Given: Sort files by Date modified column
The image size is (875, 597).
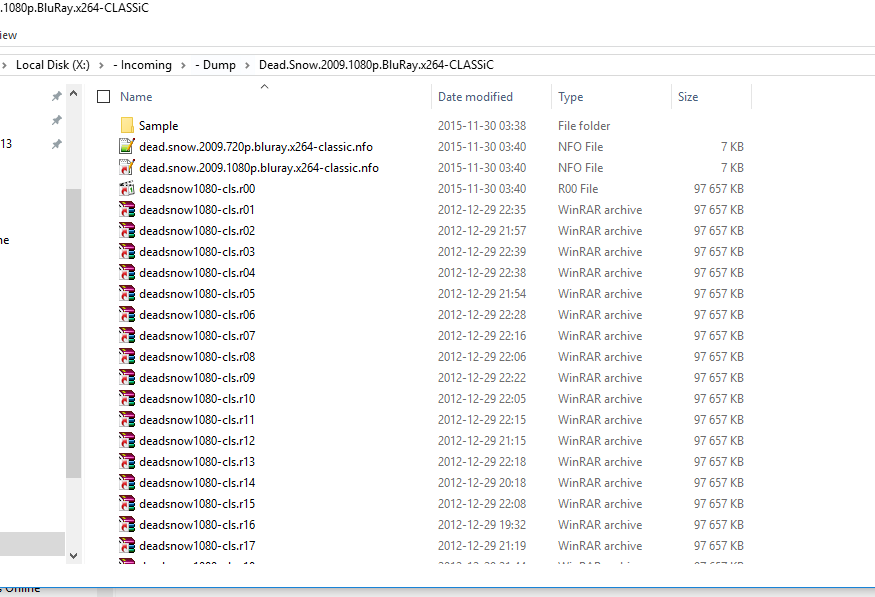Looking at the screenshot, I should pyautogui.click(x=475, y=97).
